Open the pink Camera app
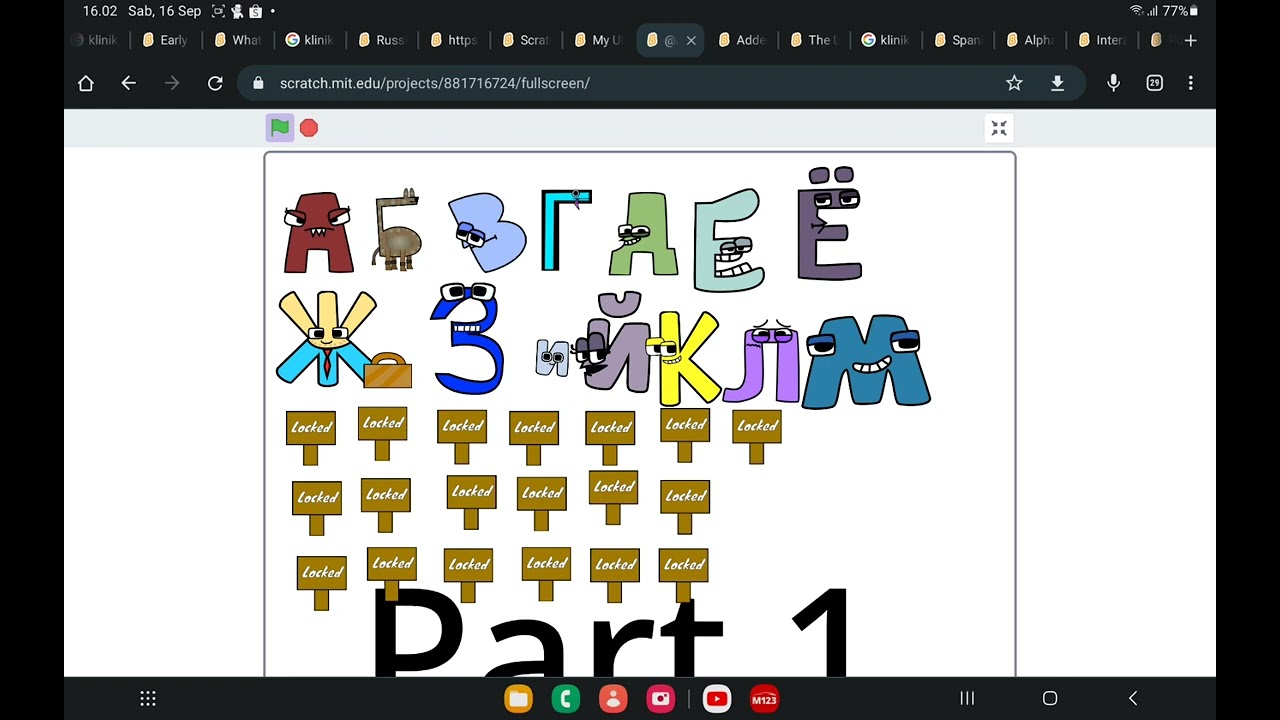 pyautogui.click(x=661, y=699)
